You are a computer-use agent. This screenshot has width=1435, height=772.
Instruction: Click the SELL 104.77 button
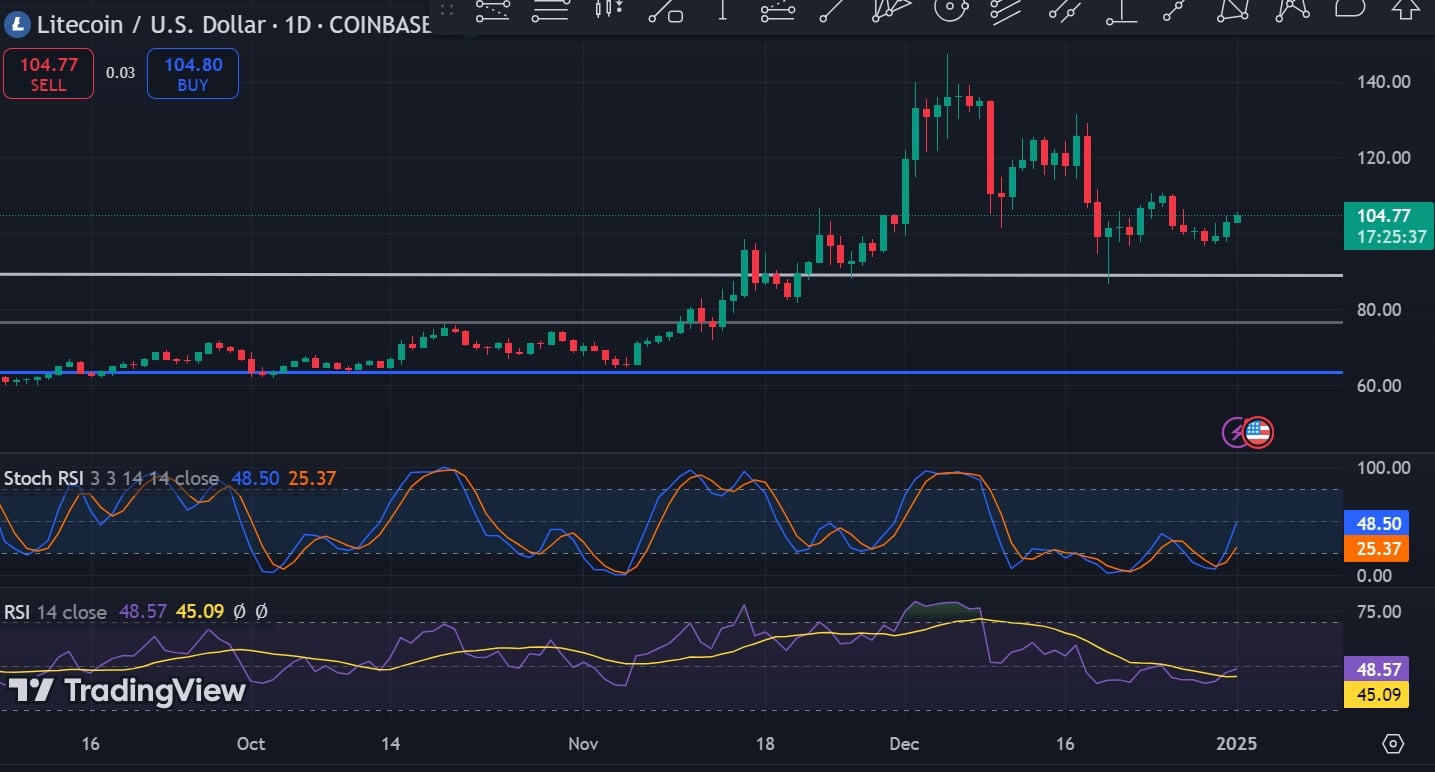[48, 75]
